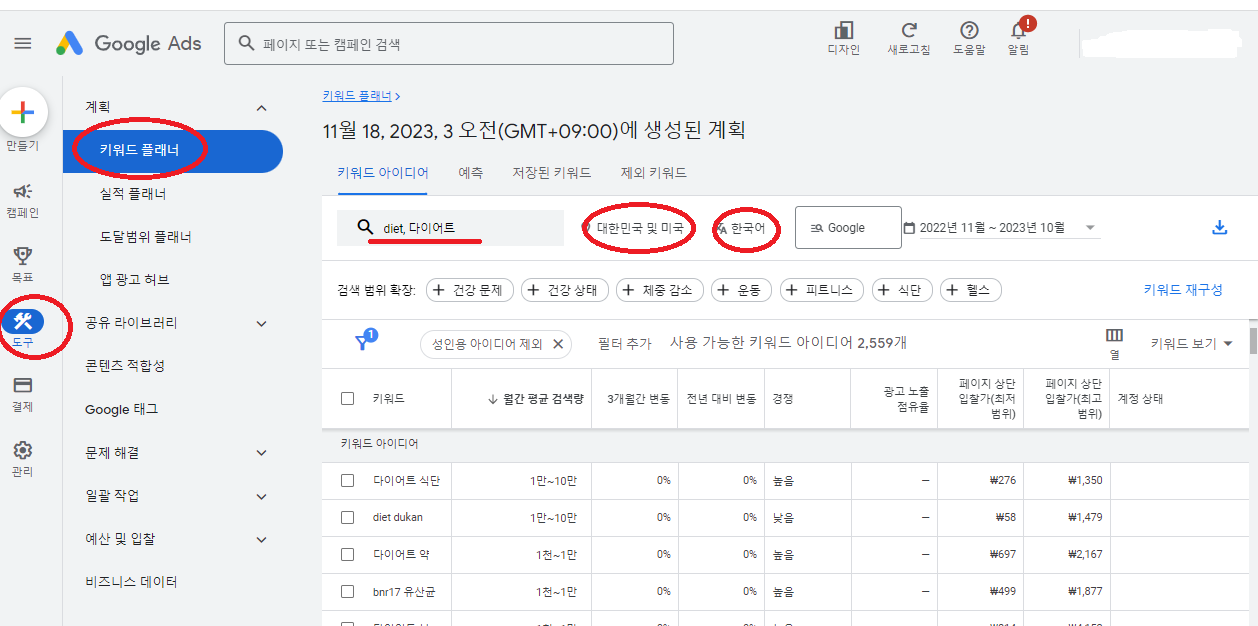Select all keywords header checkbox
The height and width of the screenshot is (626, 1258).
pyautogui.click(x=348, y=398)
